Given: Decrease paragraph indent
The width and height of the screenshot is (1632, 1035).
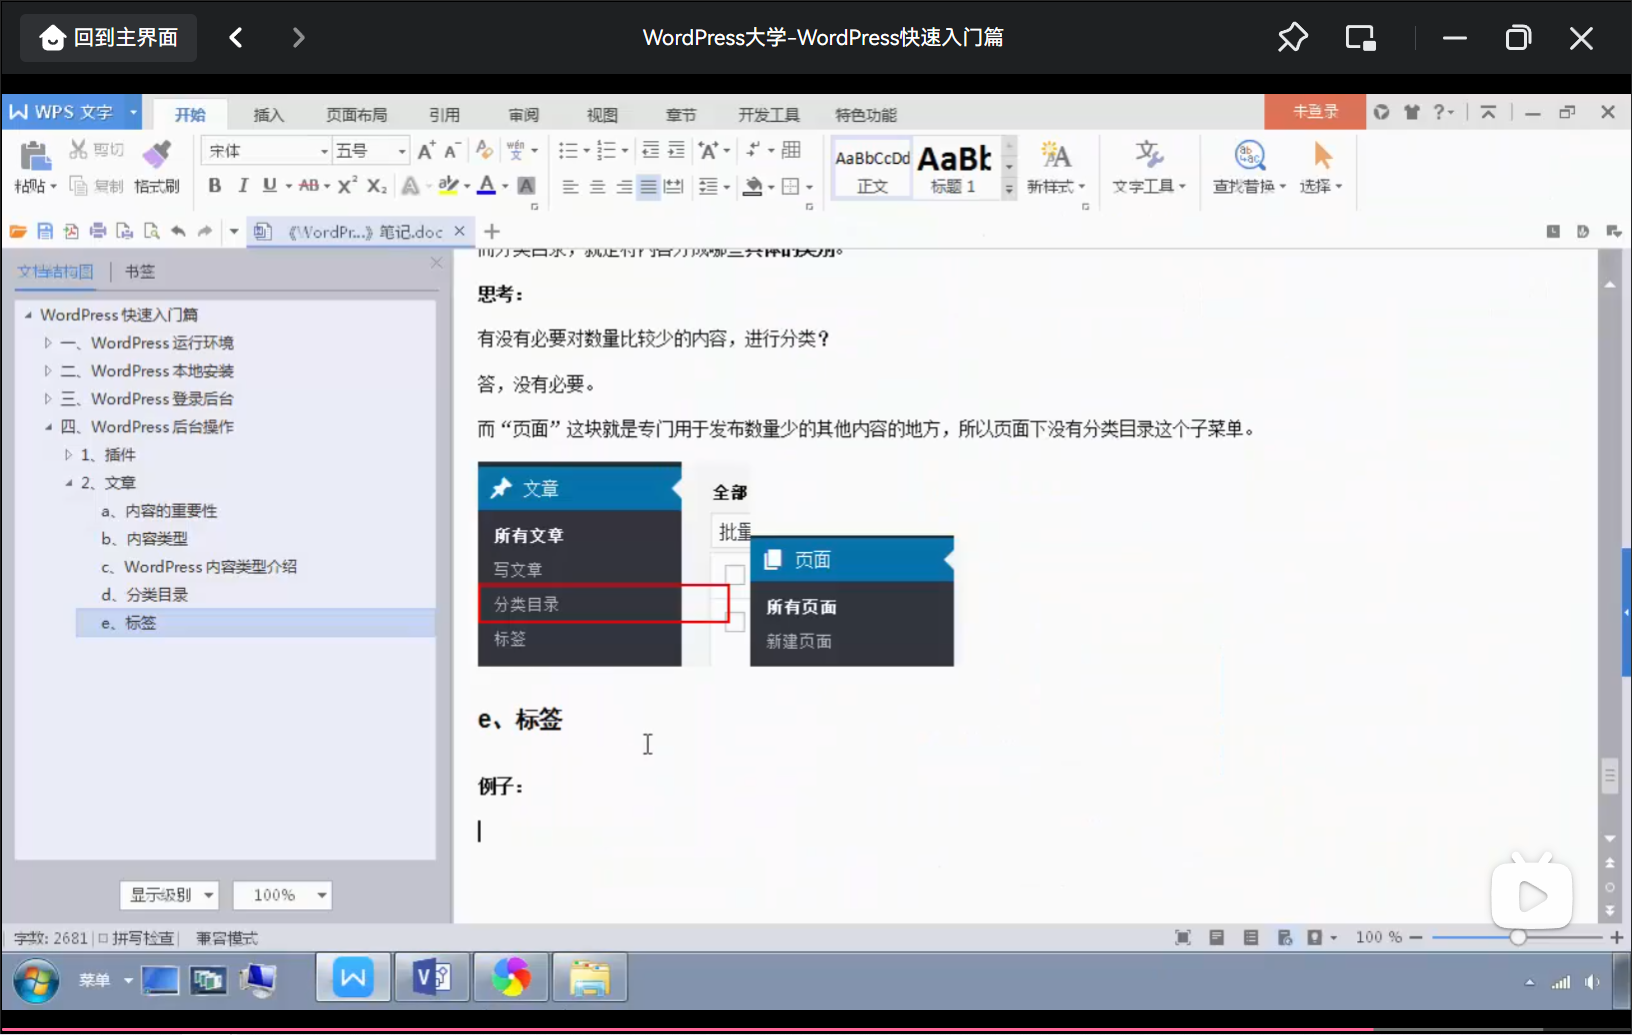Looking at the screenshot, I should point(650,150).
